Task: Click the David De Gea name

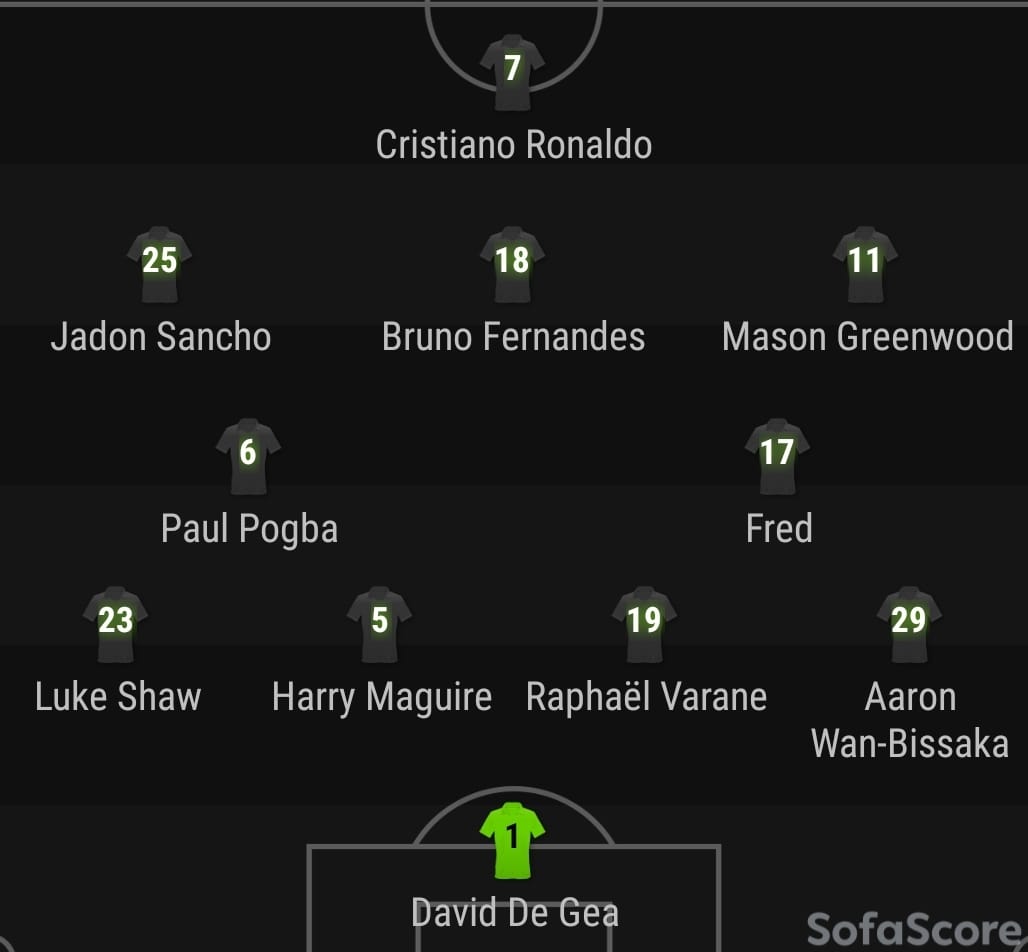Action: click(x=515, y=913)
